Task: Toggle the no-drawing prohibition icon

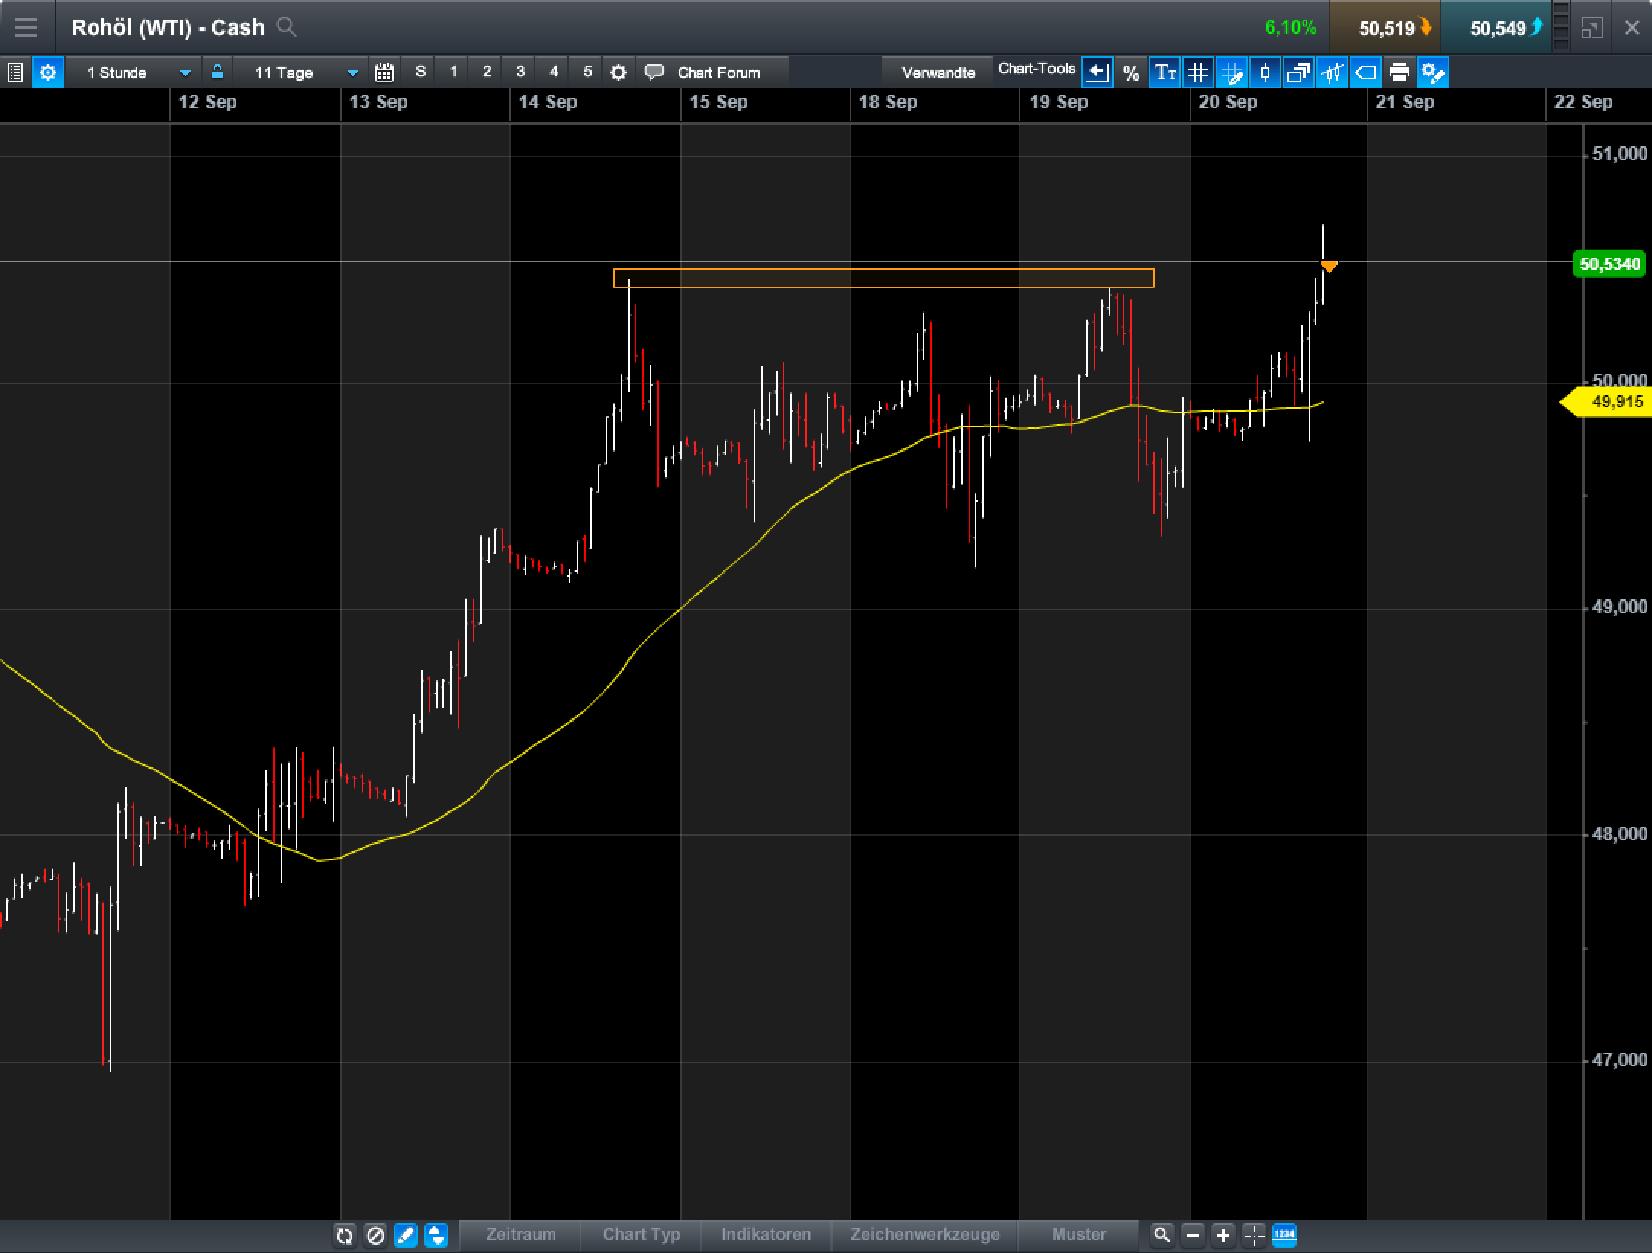Action: [x=375, y=1235]
